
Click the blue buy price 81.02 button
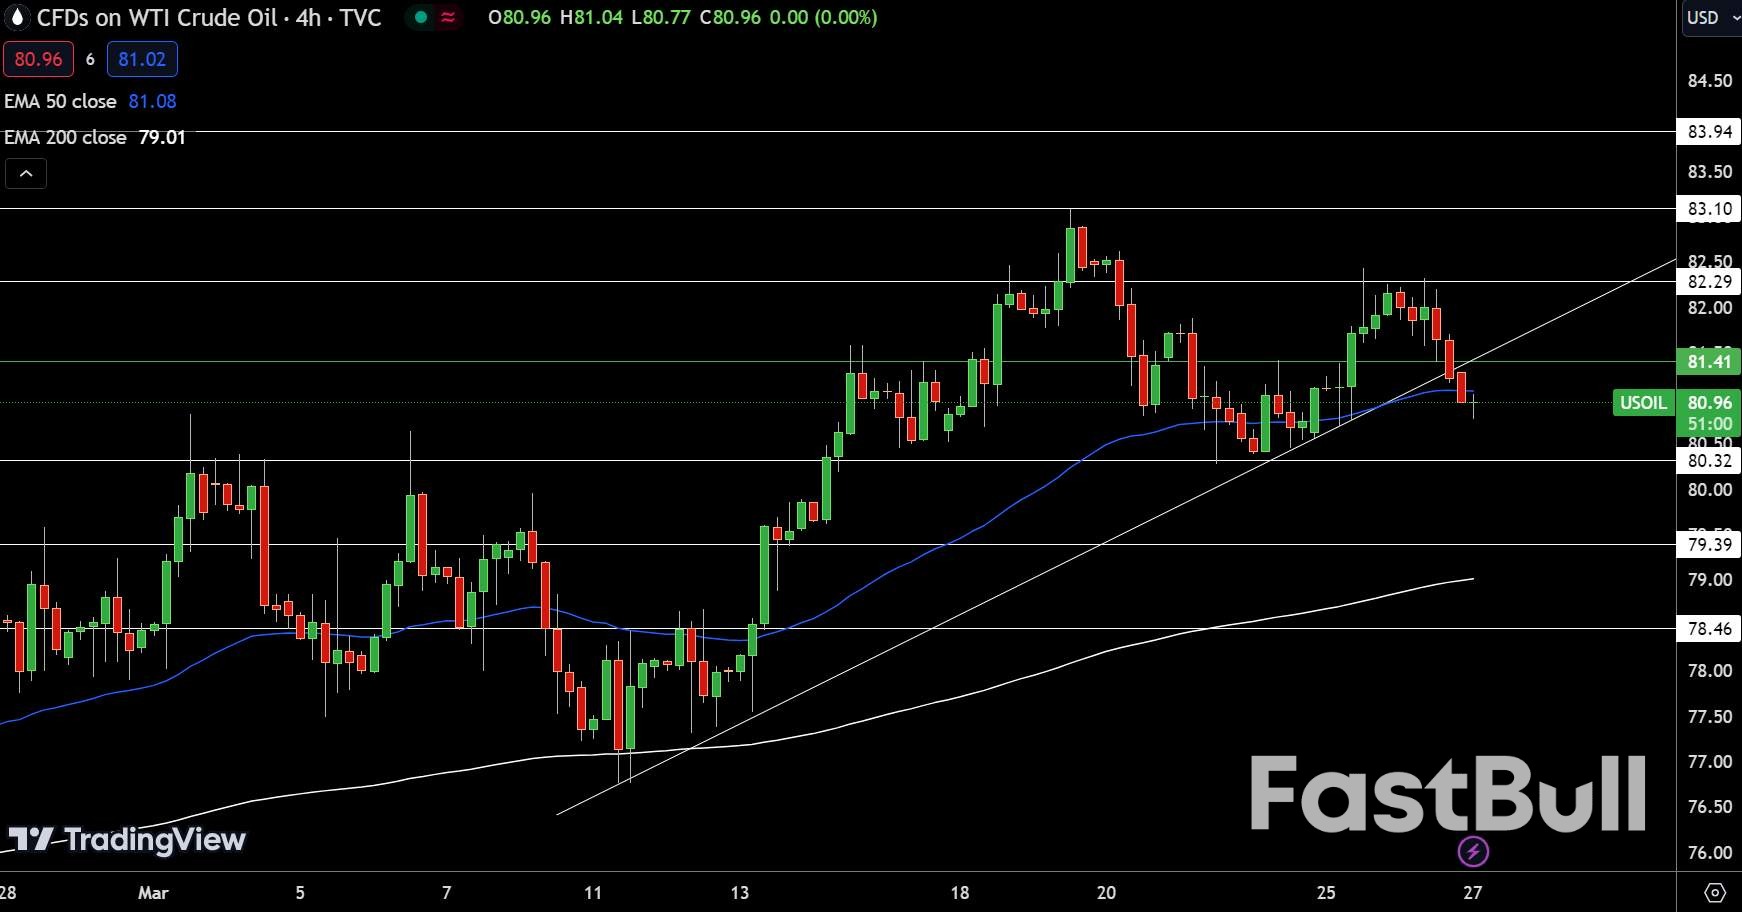pyautogui.click(x=142, y=59)
